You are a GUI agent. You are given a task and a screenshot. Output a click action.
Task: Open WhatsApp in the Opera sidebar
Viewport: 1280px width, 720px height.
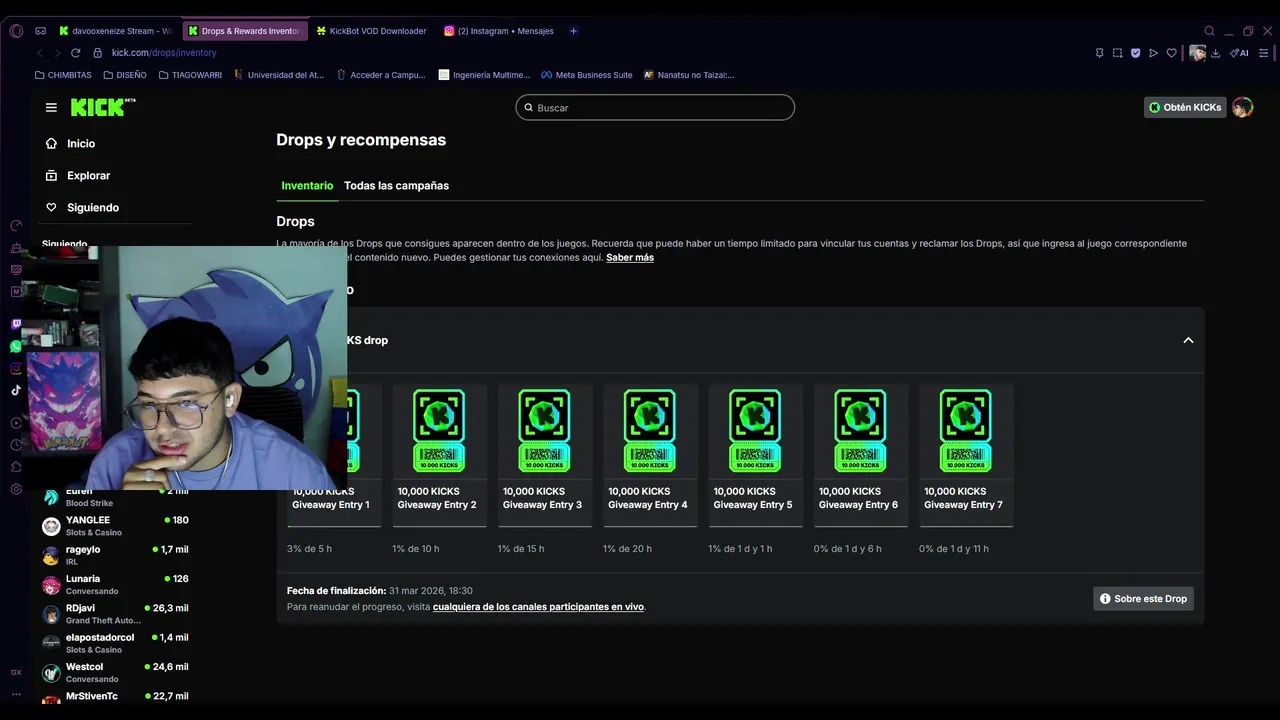coord(16,346)
